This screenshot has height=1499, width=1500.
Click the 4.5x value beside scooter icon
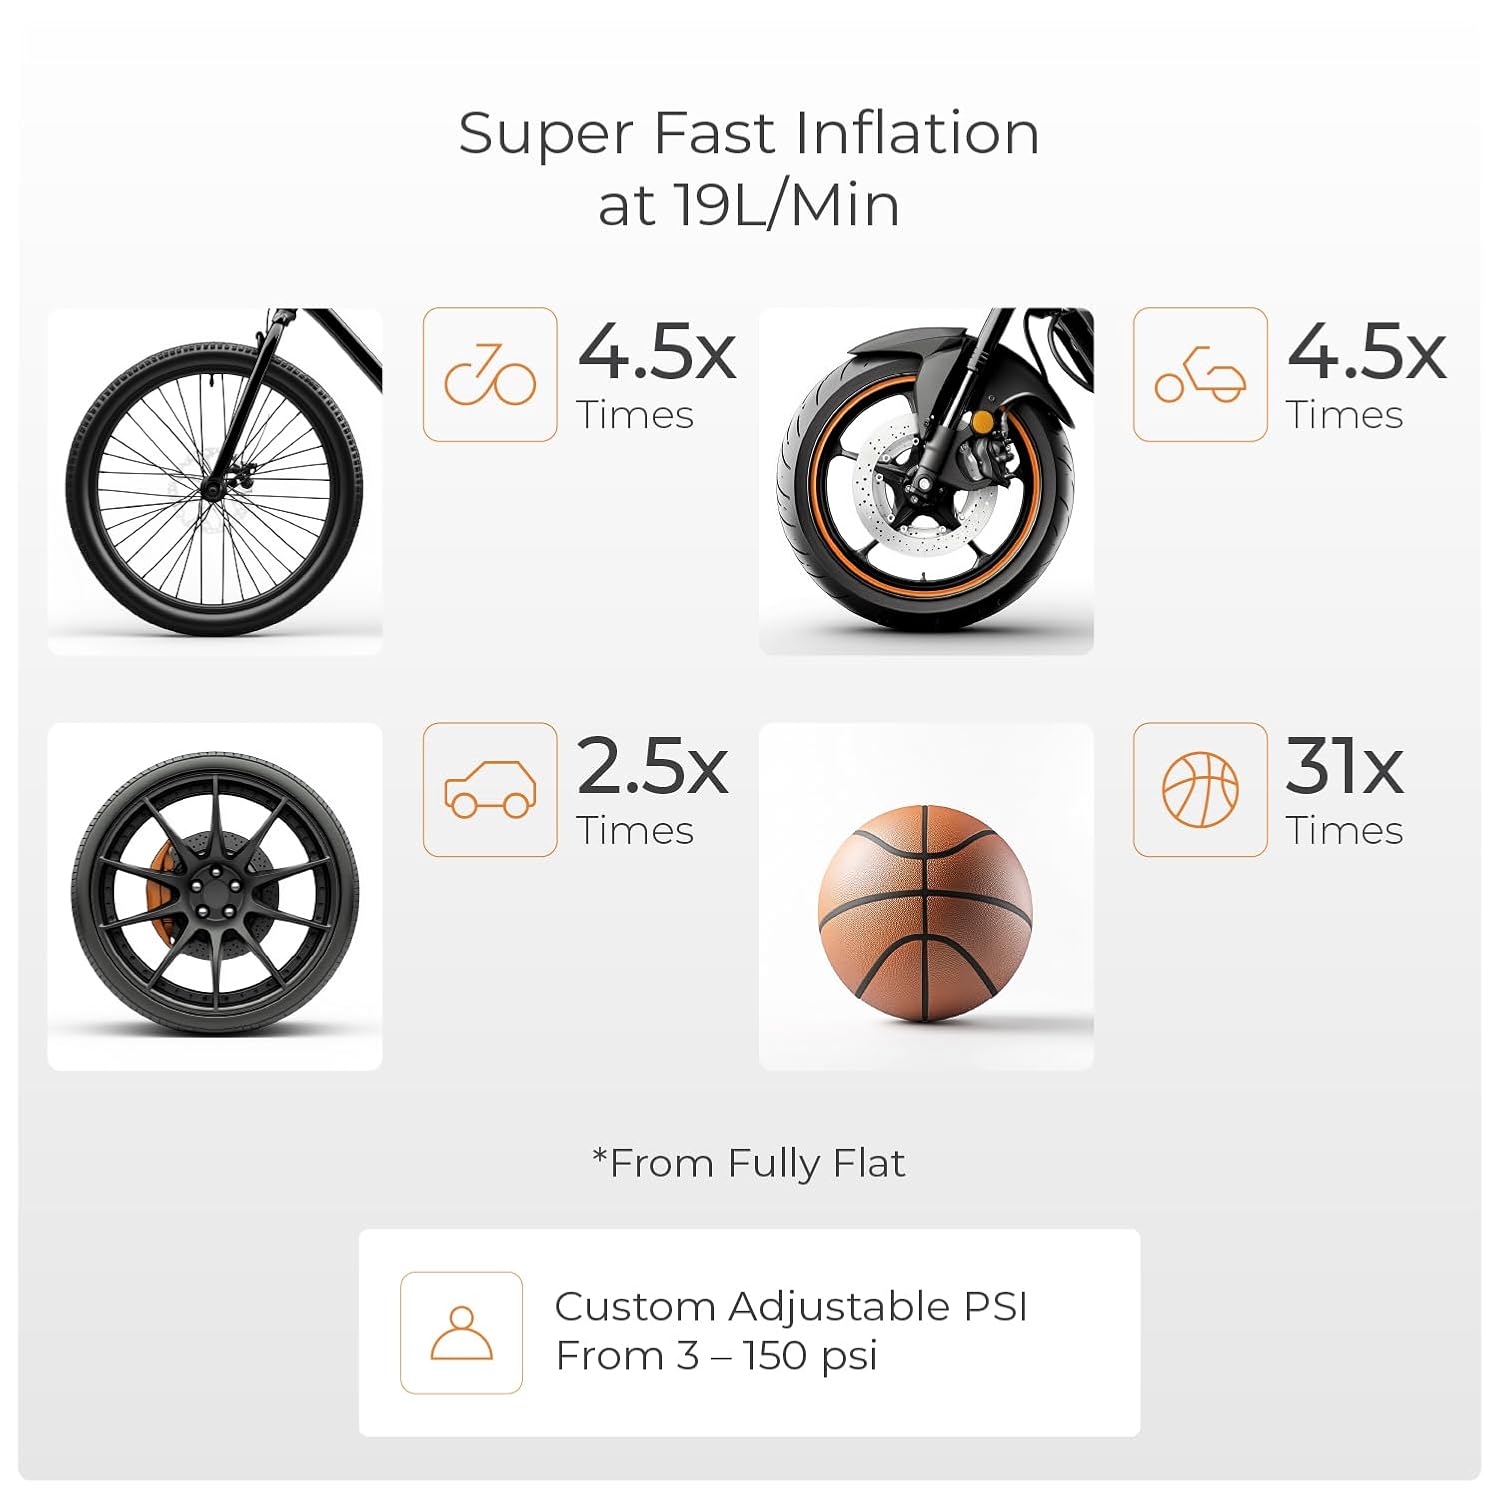1367,352
